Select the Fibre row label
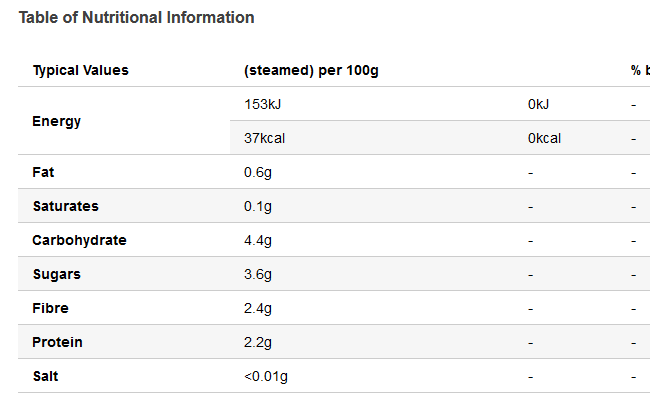This screenshot has width=650, height=415. (51, 308)
